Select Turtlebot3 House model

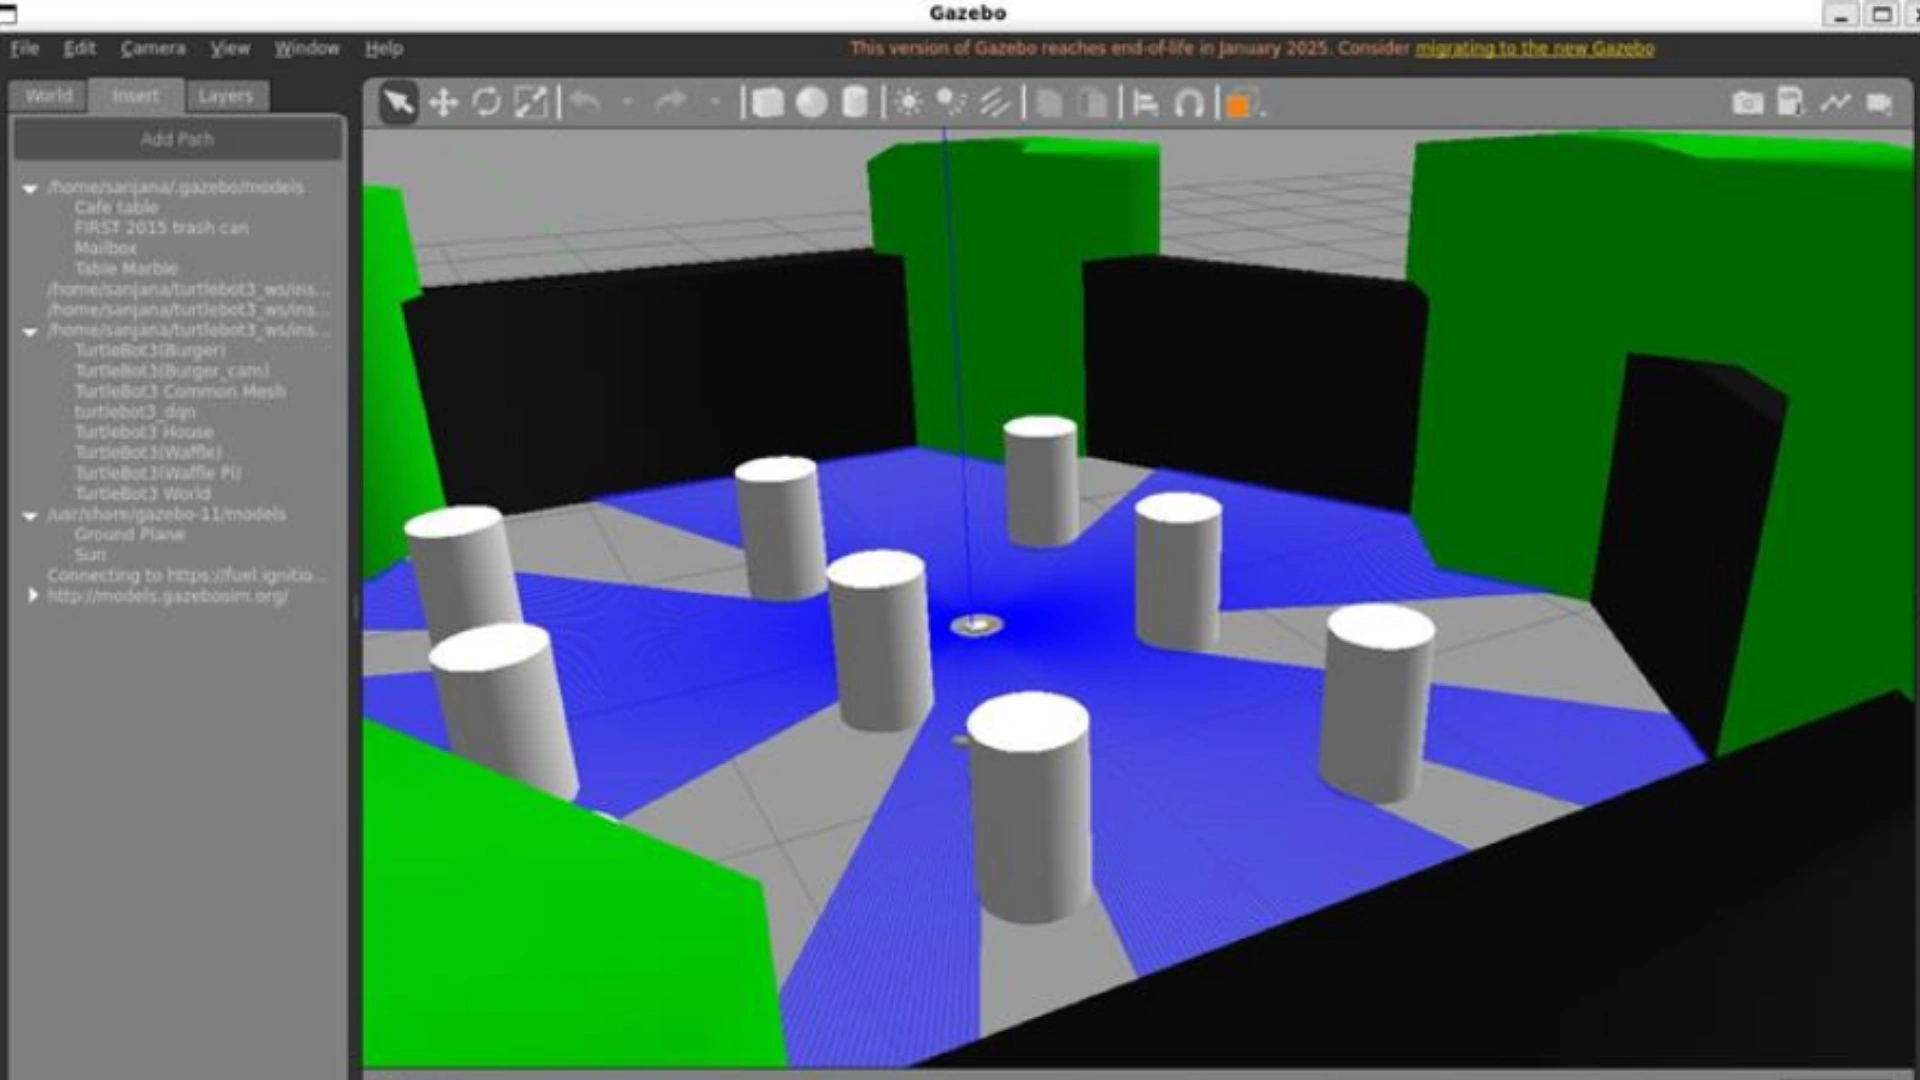point(144,432)
